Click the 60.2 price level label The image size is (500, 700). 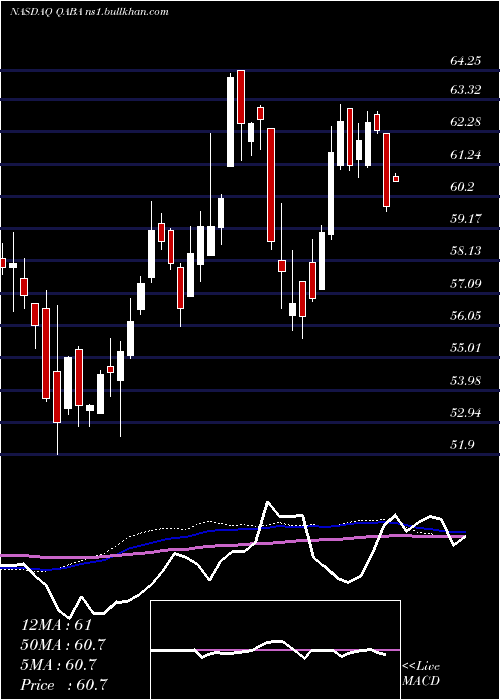tap(462, 187)
